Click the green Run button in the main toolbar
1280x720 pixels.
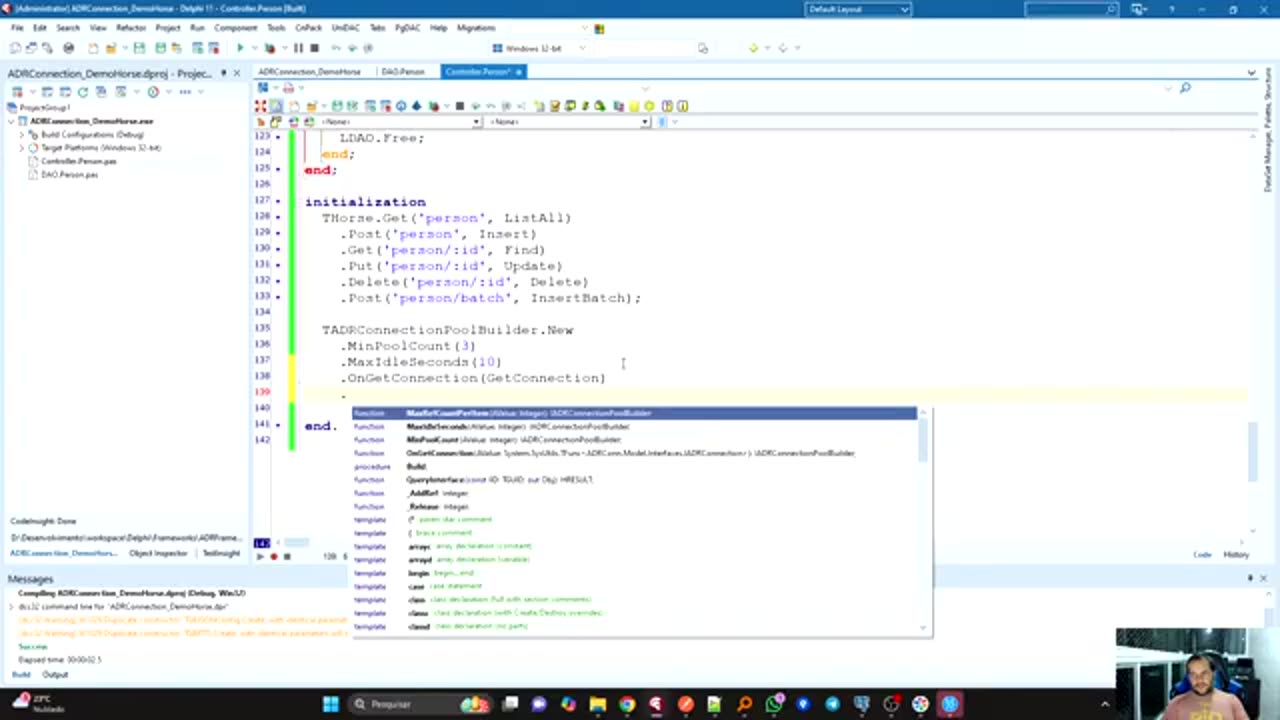[240, 48]
